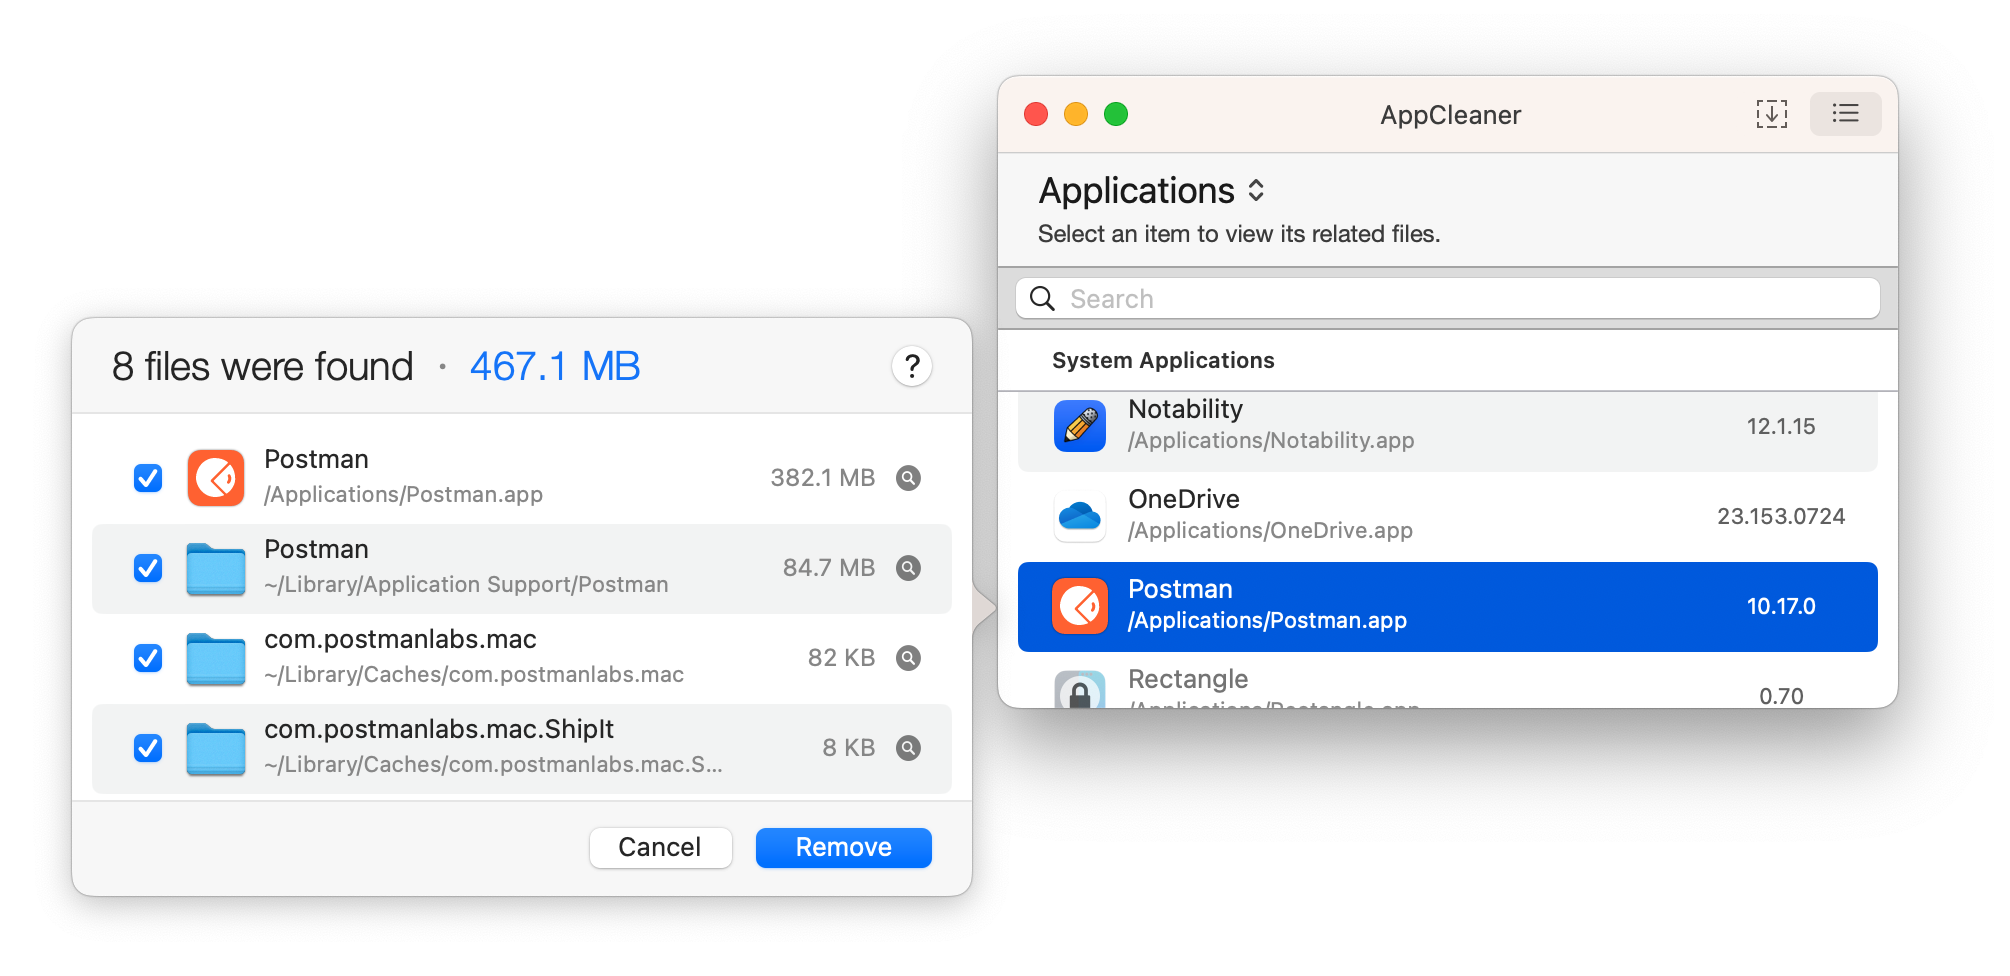Click the OneDrive version 23.153.0724
This screenshot has height=976, width=2010.
[1781, 516]
